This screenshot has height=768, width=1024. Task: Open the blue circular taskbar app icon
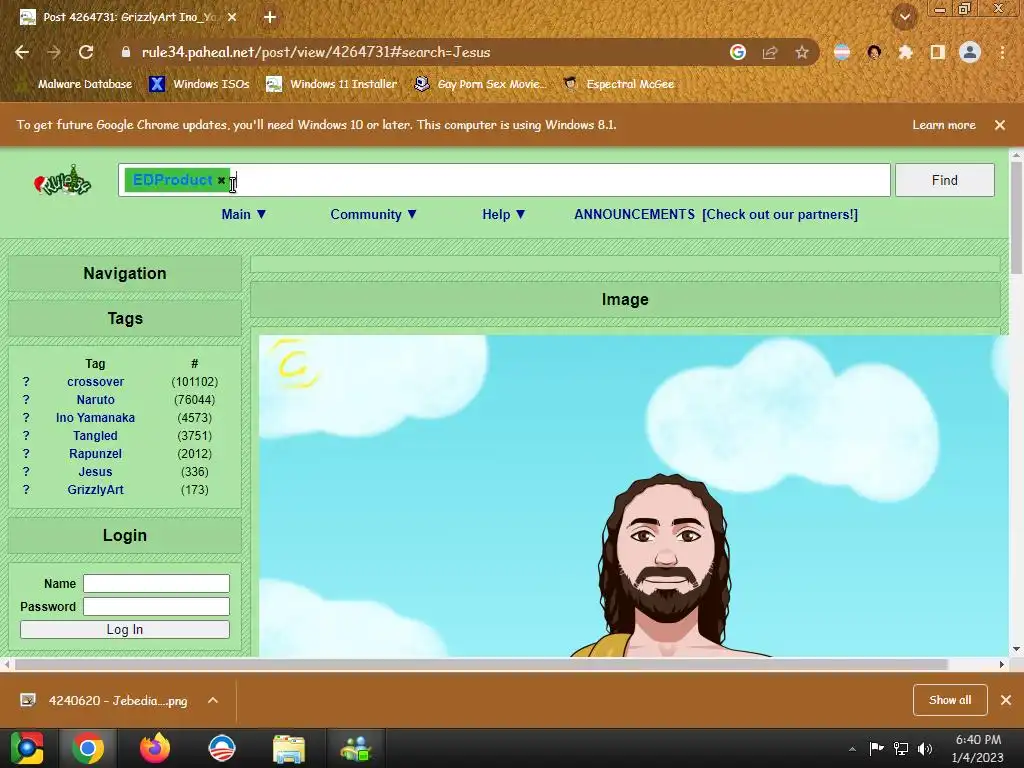pyautogui.click(x=221, y=748)
